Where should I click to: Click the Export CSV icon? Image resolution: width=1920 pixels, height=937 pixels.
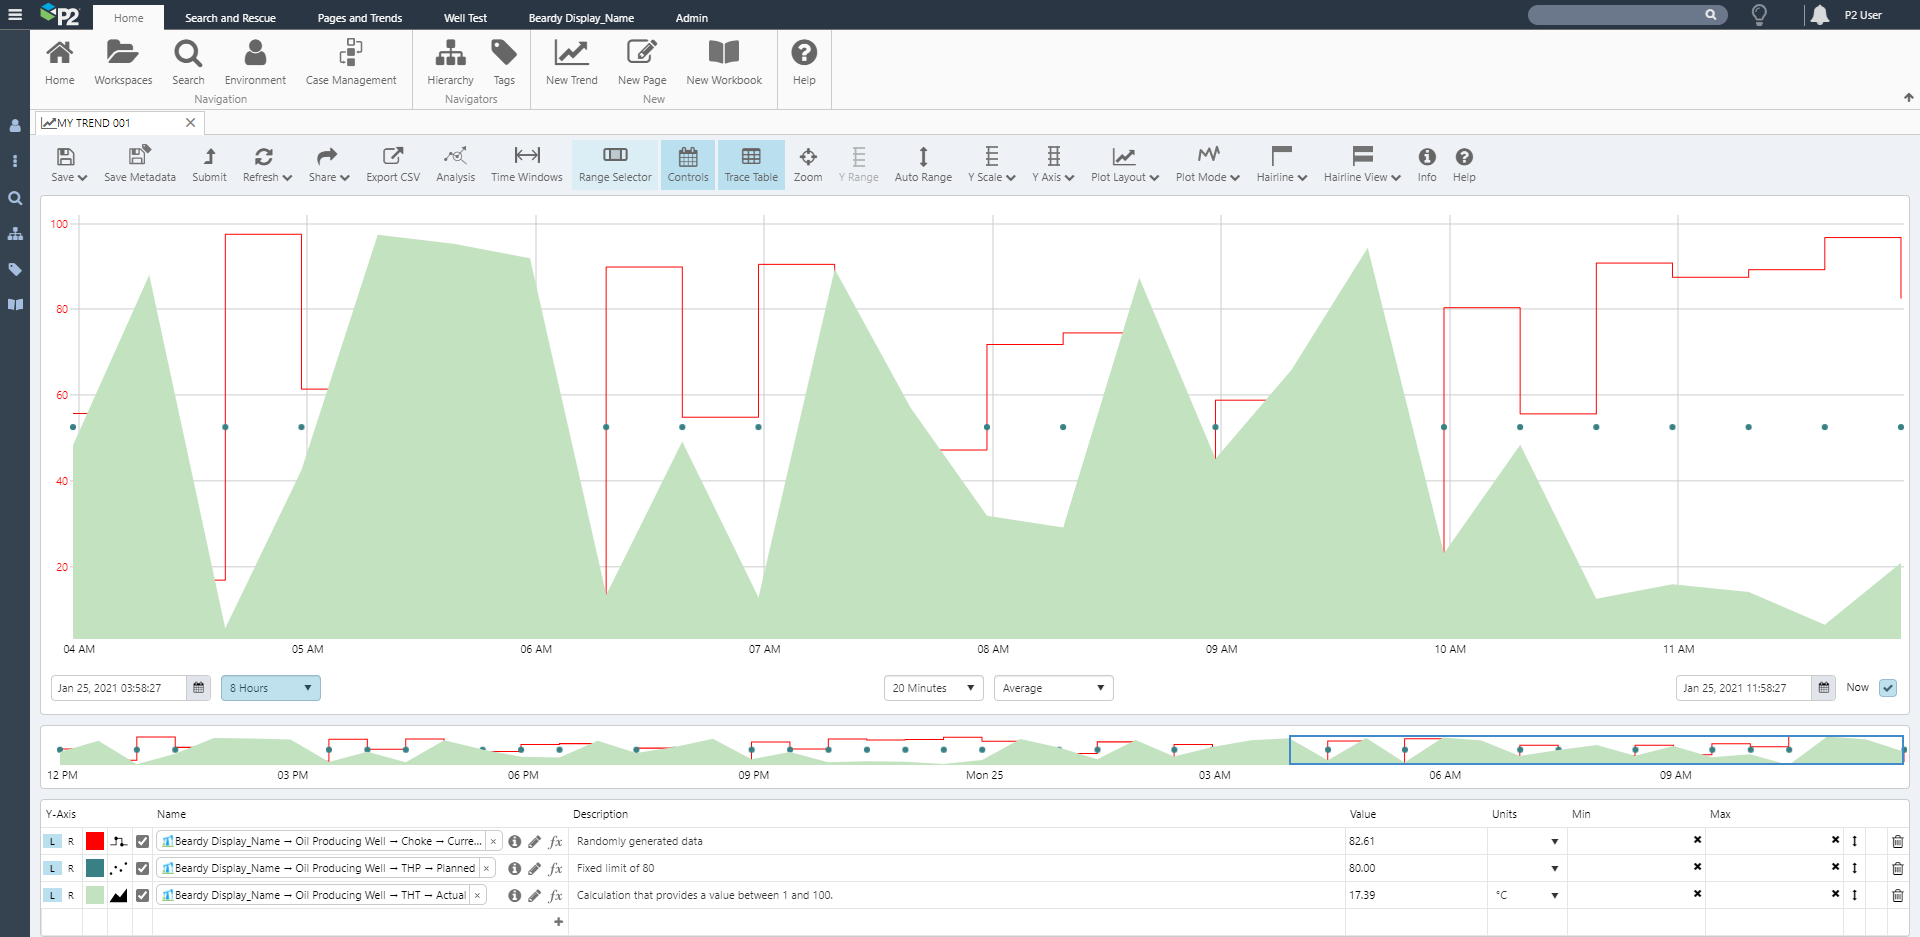tap(393, 164)
